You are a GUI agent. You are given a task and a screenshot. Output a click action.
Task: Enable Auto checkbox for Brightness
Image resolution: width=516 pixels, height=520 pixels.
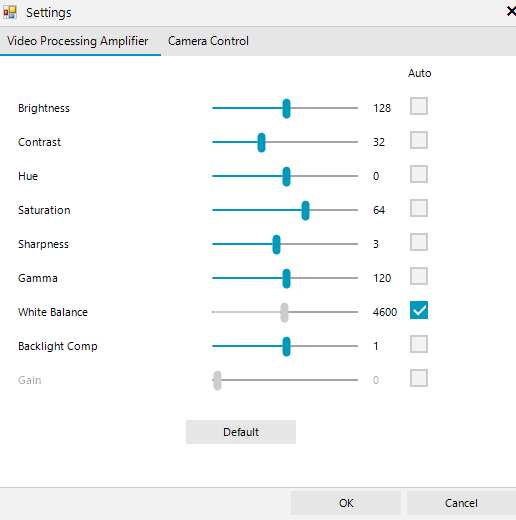[x=419, y=106]
